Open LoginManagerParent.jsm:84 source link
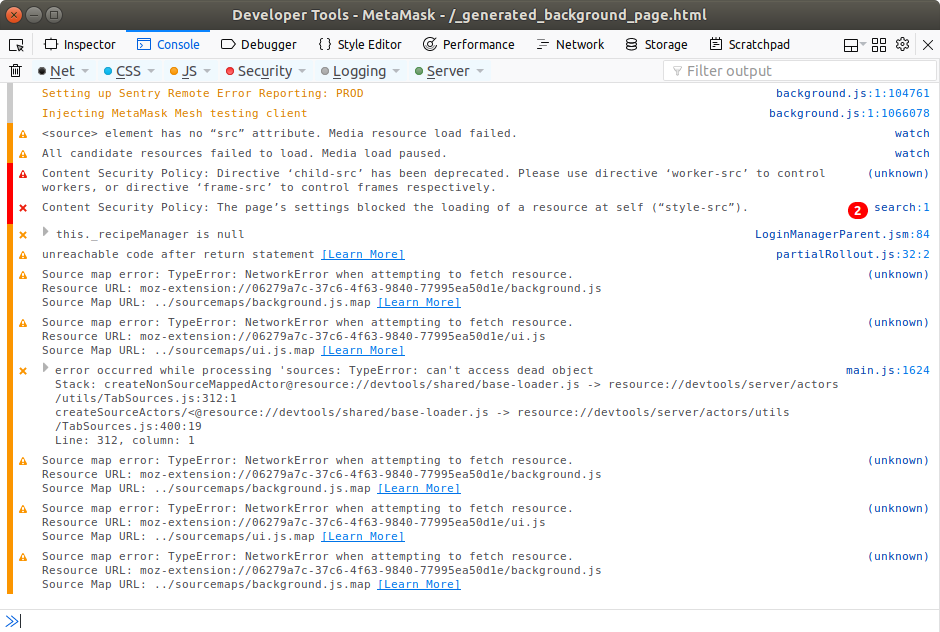The image size is (940, 632). pos(842,234)
